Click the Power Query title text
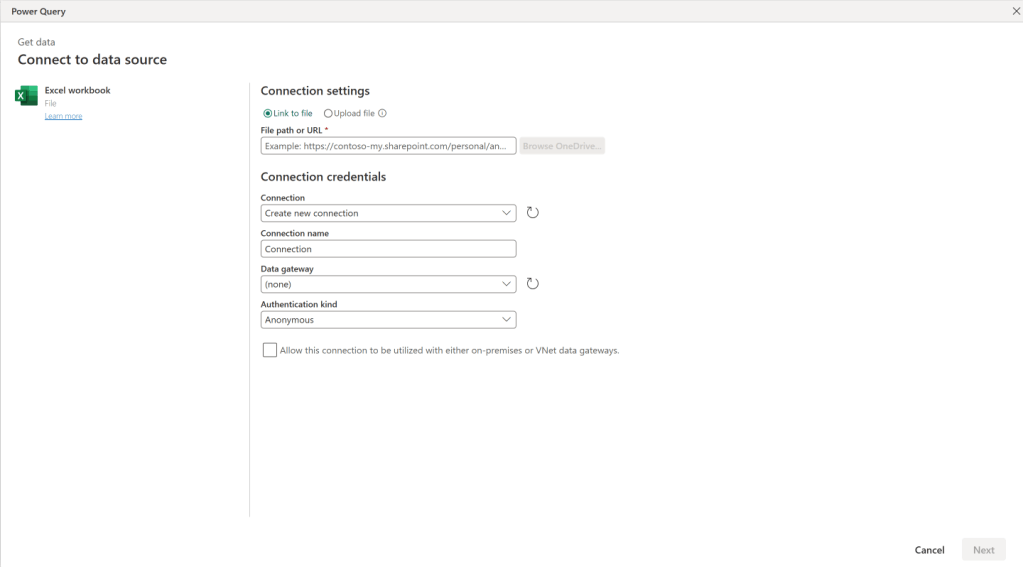The height and width of the screenshot is (567, 1023). 38,11
